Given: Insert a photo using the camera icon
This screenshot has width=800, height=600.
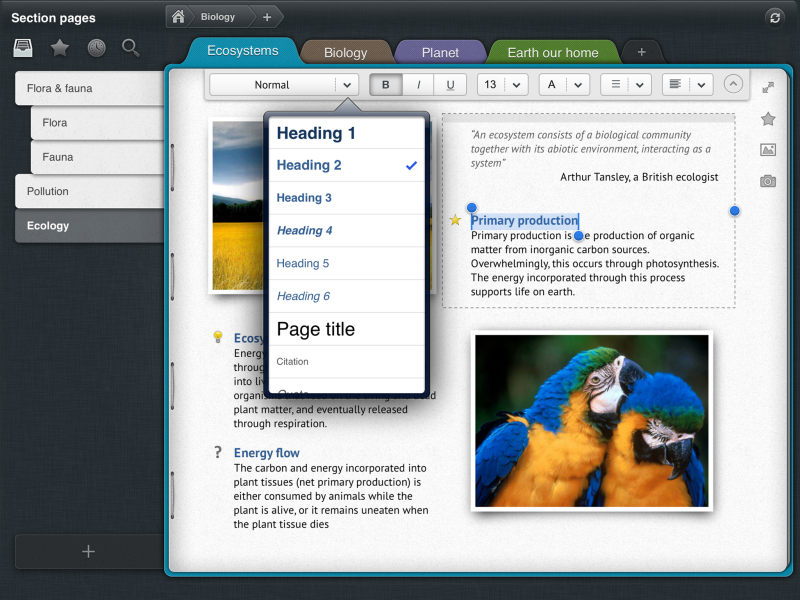Looking at the screenshot, I should pyautogui.click(x=768, y=181).
